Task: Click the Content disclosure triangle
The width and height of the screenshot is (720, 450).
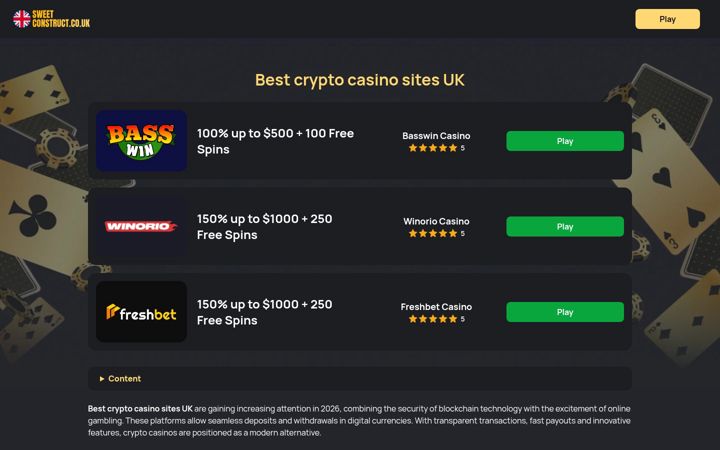Action: [x=102, y=379]
